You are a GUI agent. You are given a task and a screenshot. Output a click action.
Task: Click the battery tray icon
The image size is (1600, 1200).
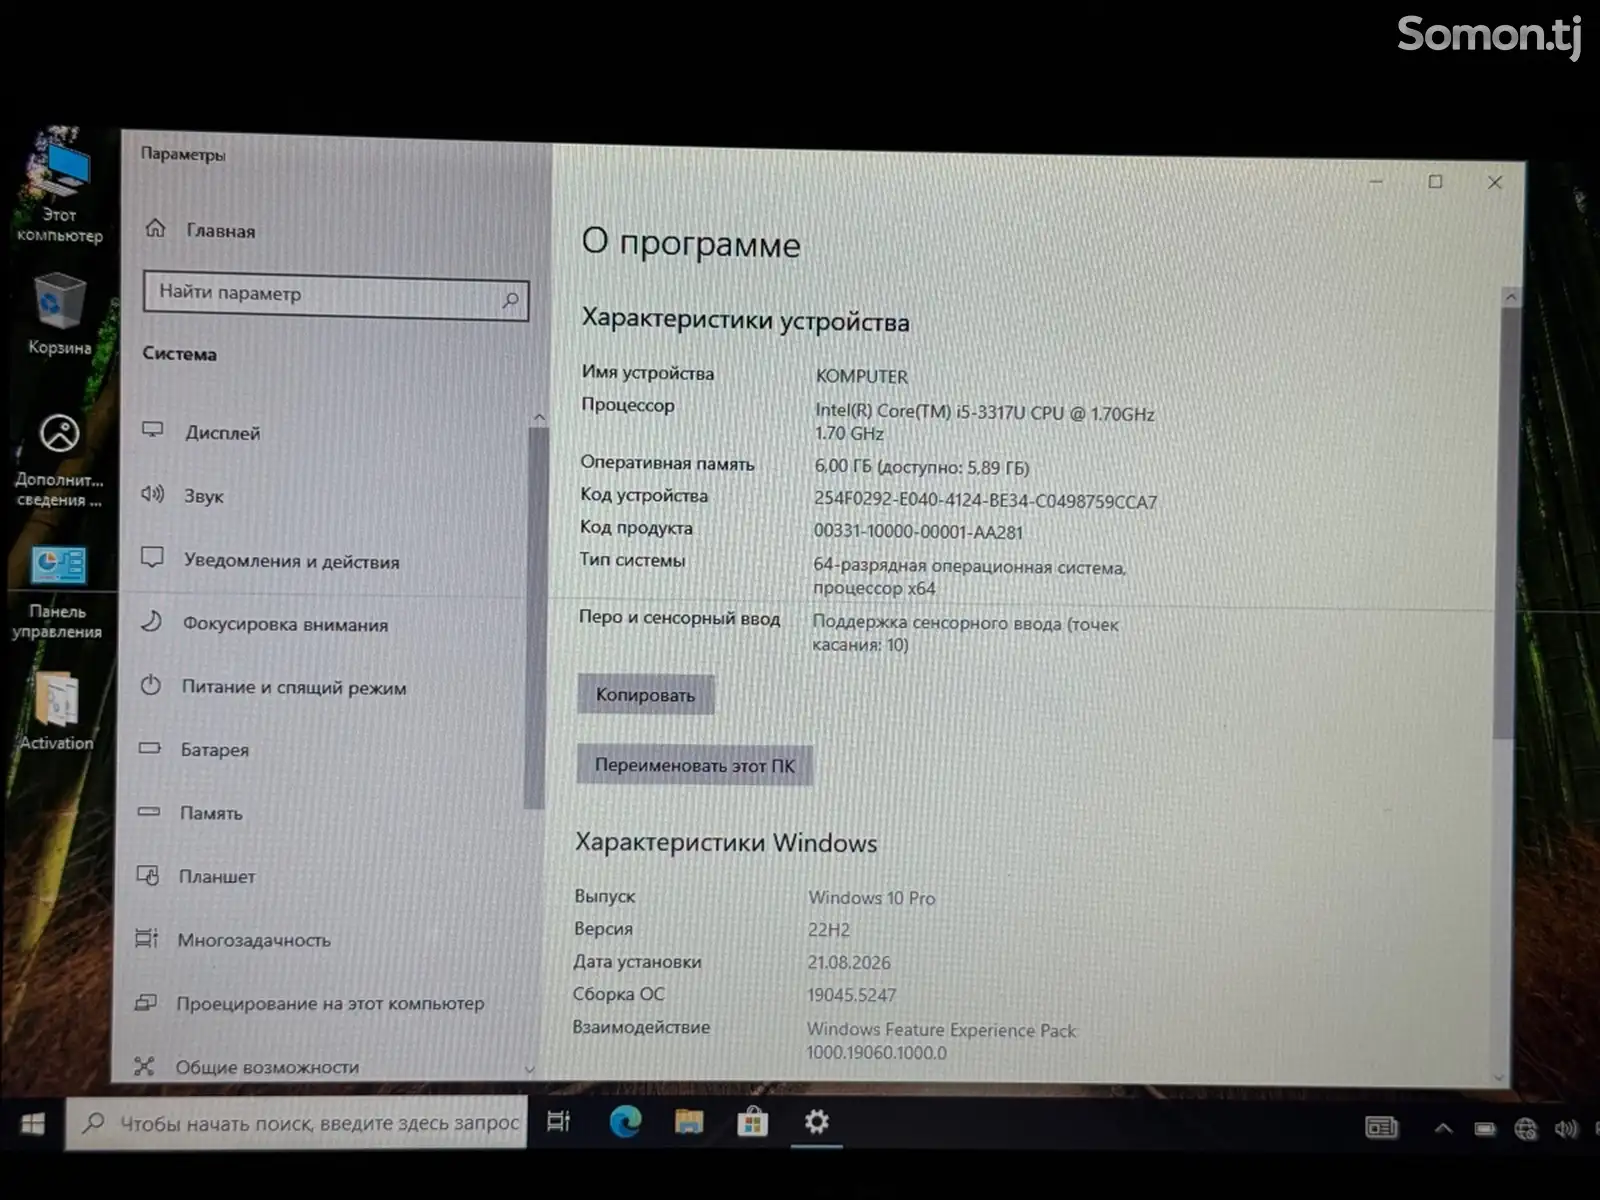tap(1485, 1129)
